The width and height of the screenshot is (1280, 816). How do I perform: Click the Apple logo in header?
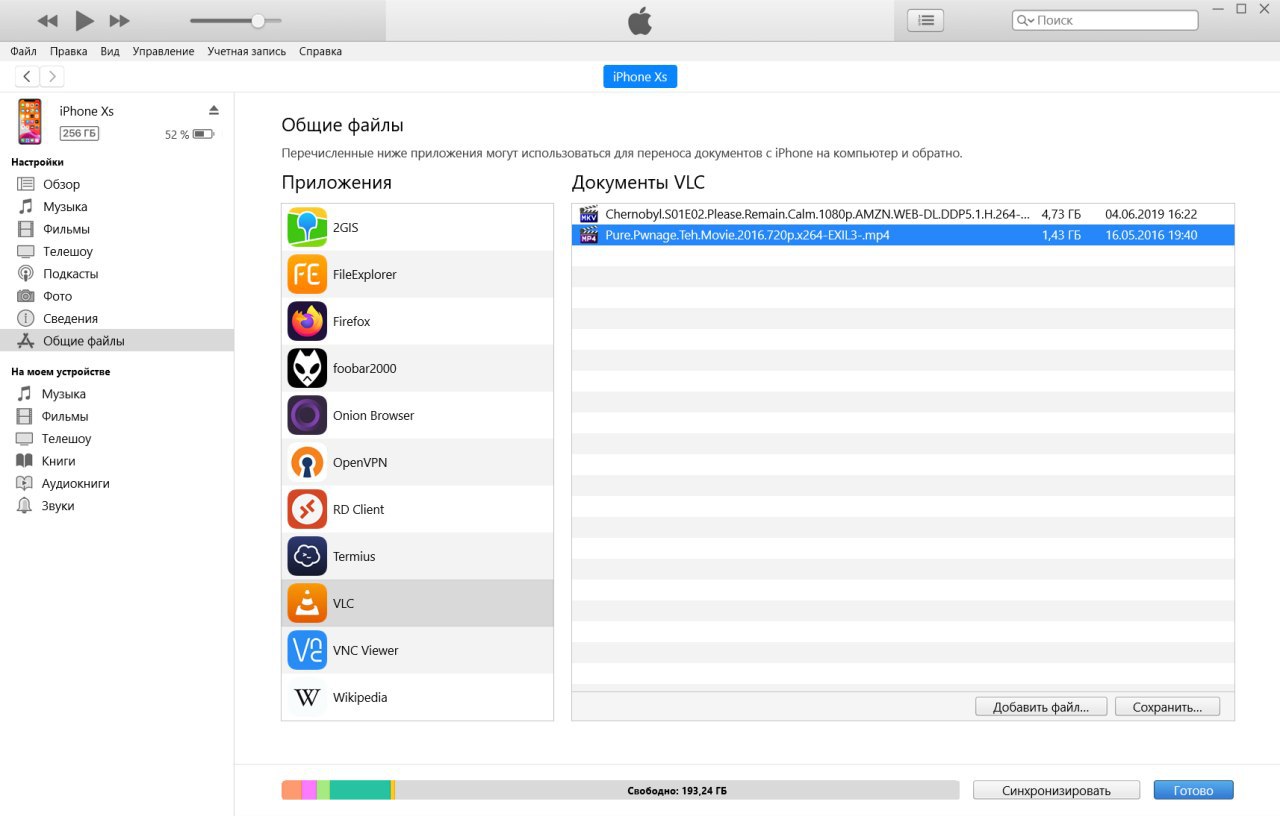(639, 20)
